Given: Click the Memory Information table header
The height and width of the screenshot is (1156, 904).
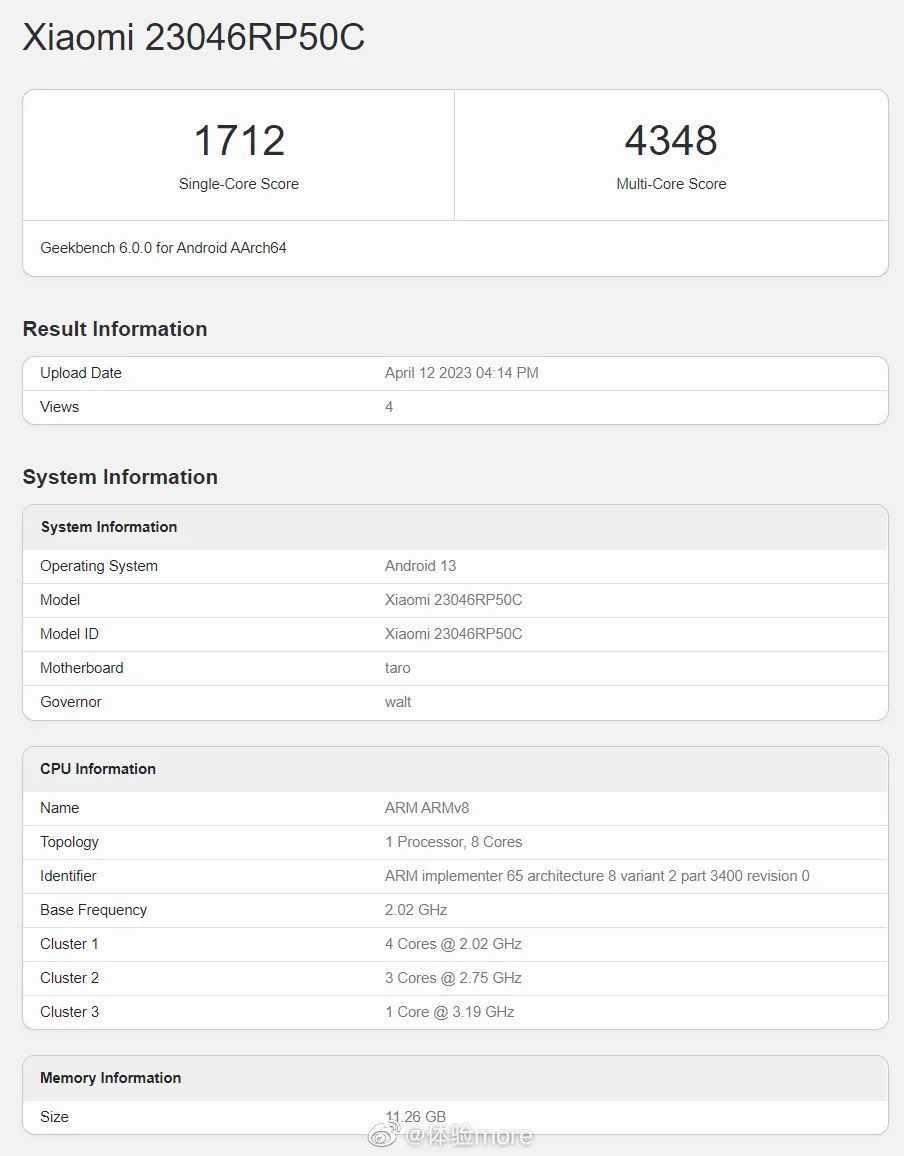Looking at the screenshot, I should 111,1078.
